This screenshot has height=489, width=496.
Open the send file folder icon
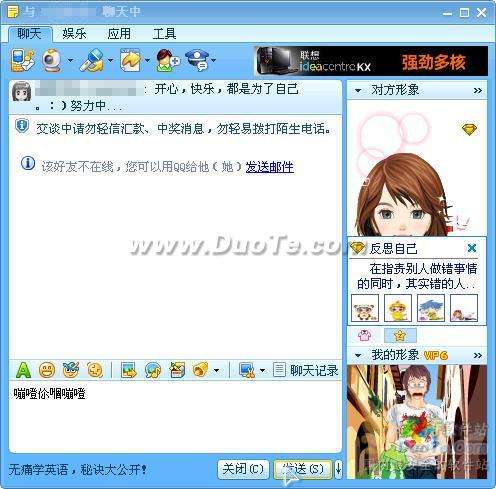[x=131, y=61]
